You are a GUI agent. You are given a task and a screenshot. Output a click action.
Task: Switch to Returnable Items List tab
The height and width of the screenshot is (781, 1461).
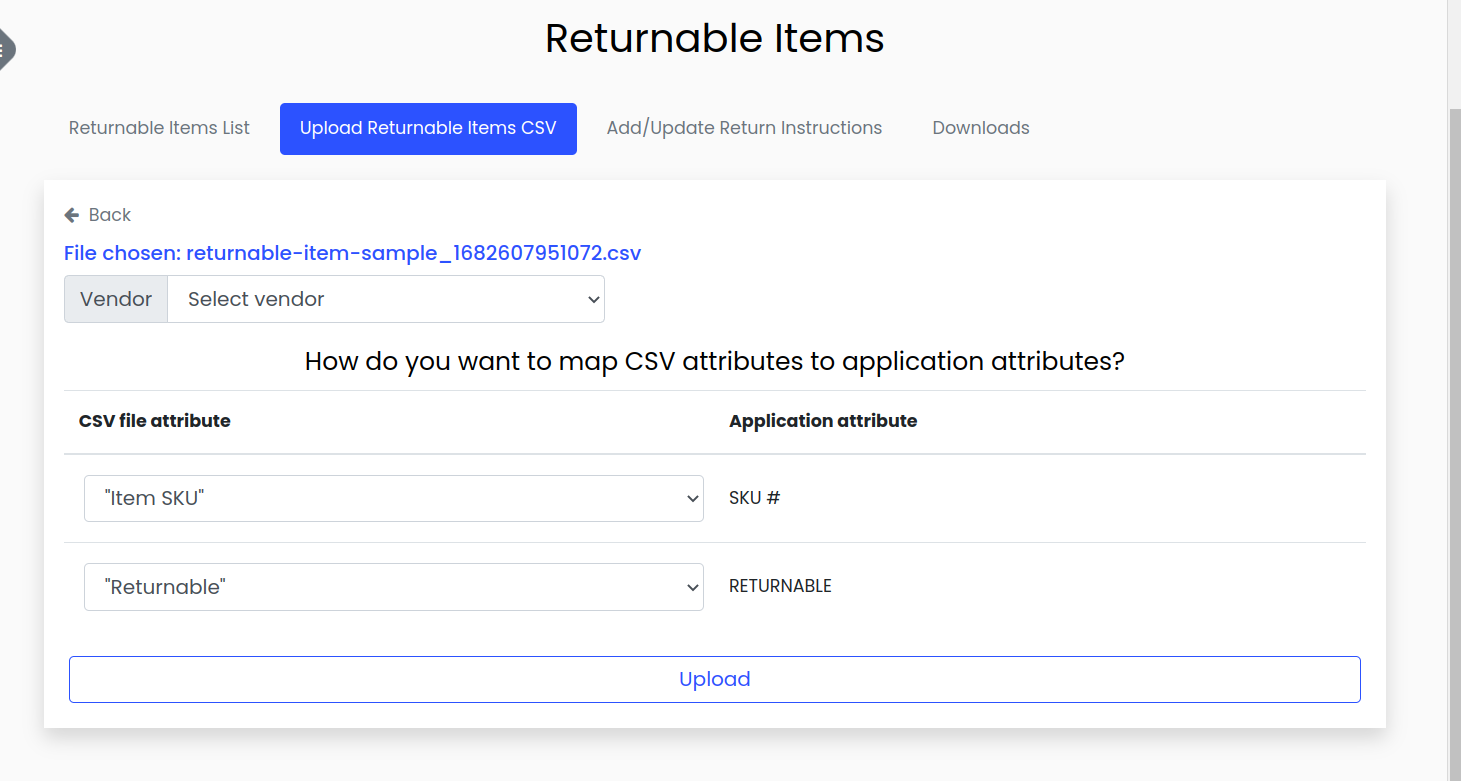coord(159,128)
